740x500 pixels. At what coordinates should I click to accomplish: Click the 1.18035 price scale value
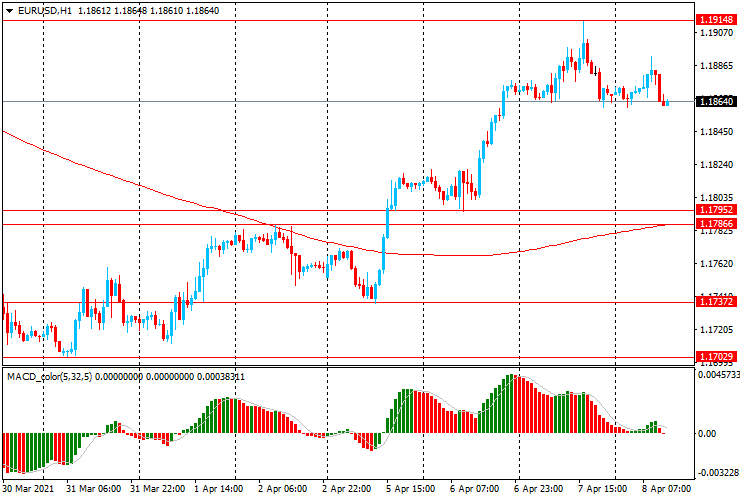pos(717,198)
